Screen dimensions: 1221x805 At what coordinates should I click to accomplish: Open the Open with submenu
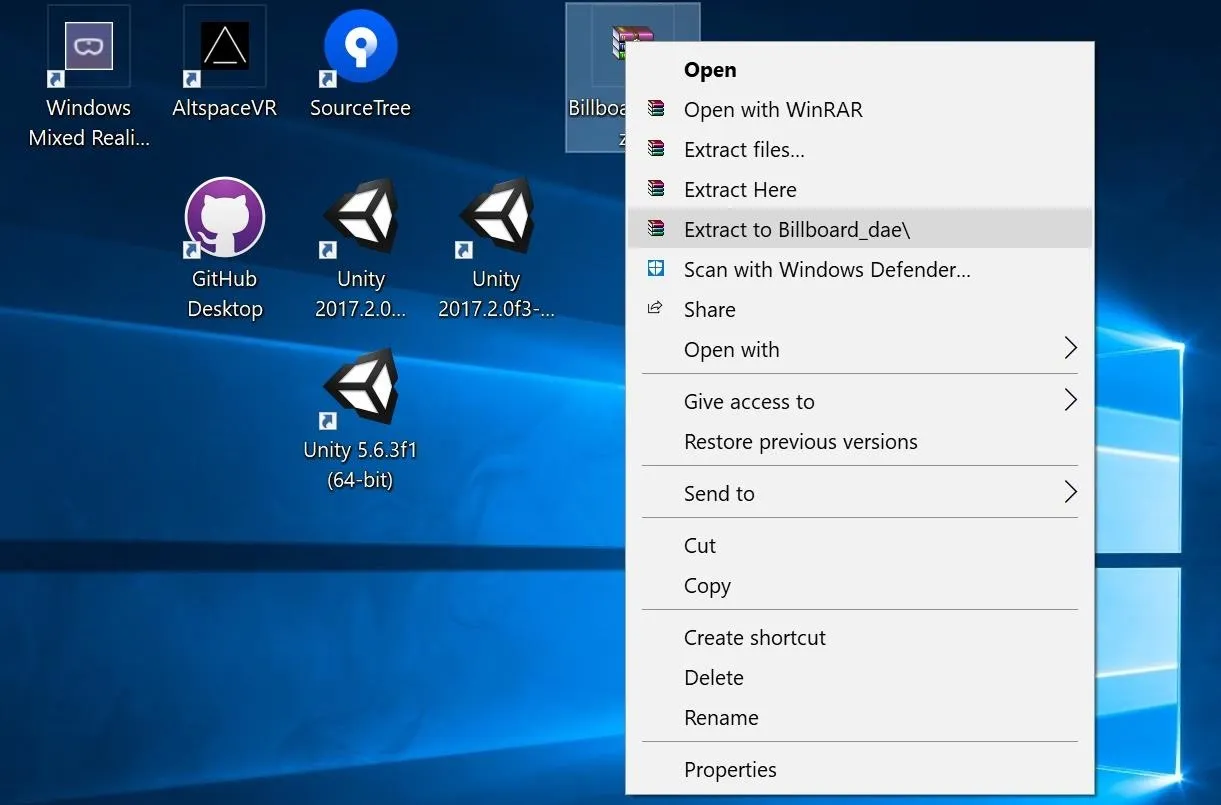[x=860, y=350]
